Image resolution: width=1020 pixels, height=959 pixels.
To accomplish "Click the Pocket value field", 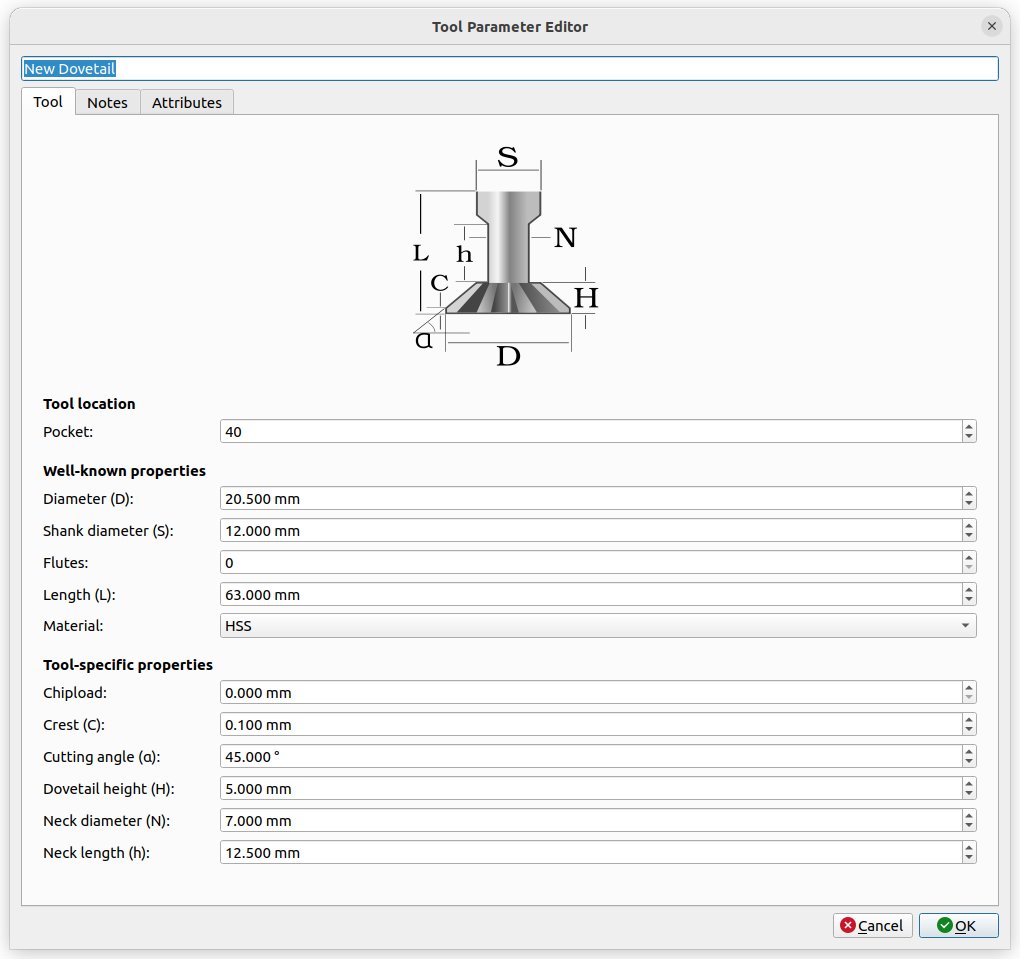I will [591, 432].
